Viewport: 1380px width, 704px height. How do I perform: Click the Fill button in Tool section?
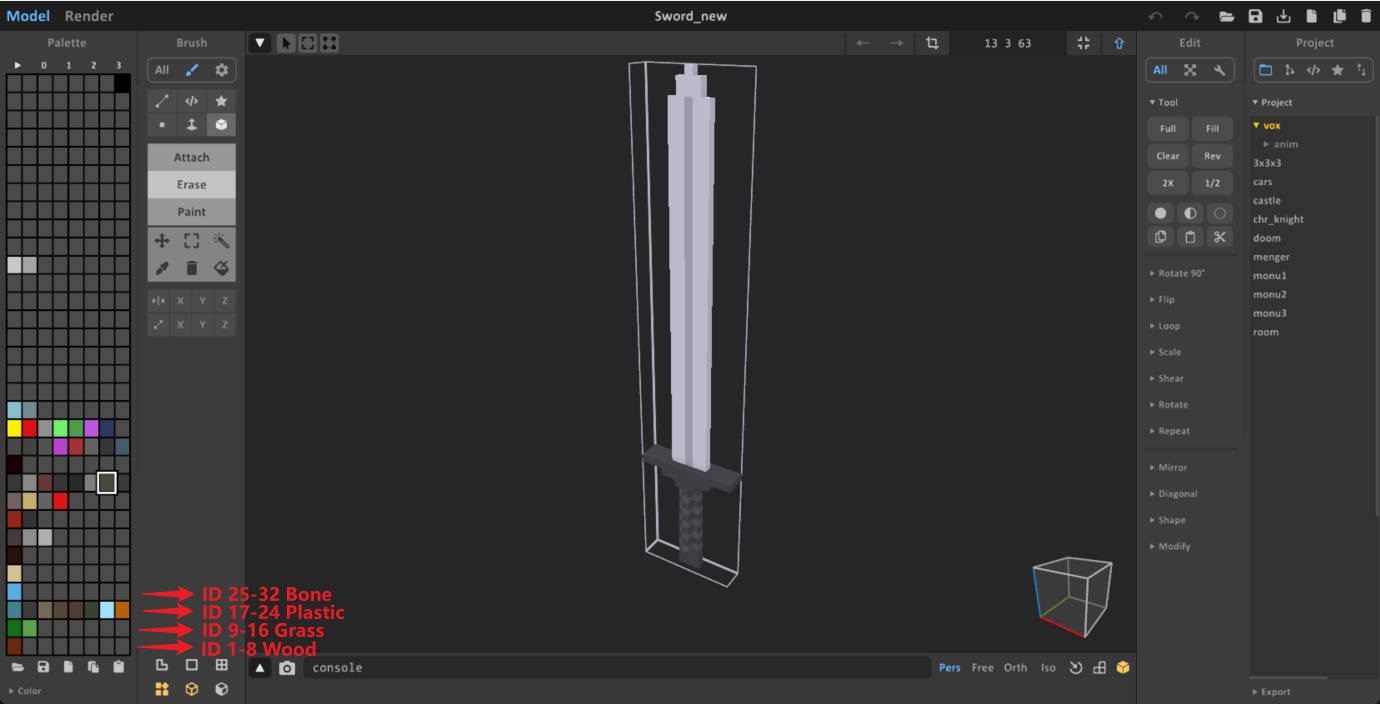click(x=1212, y=129)
